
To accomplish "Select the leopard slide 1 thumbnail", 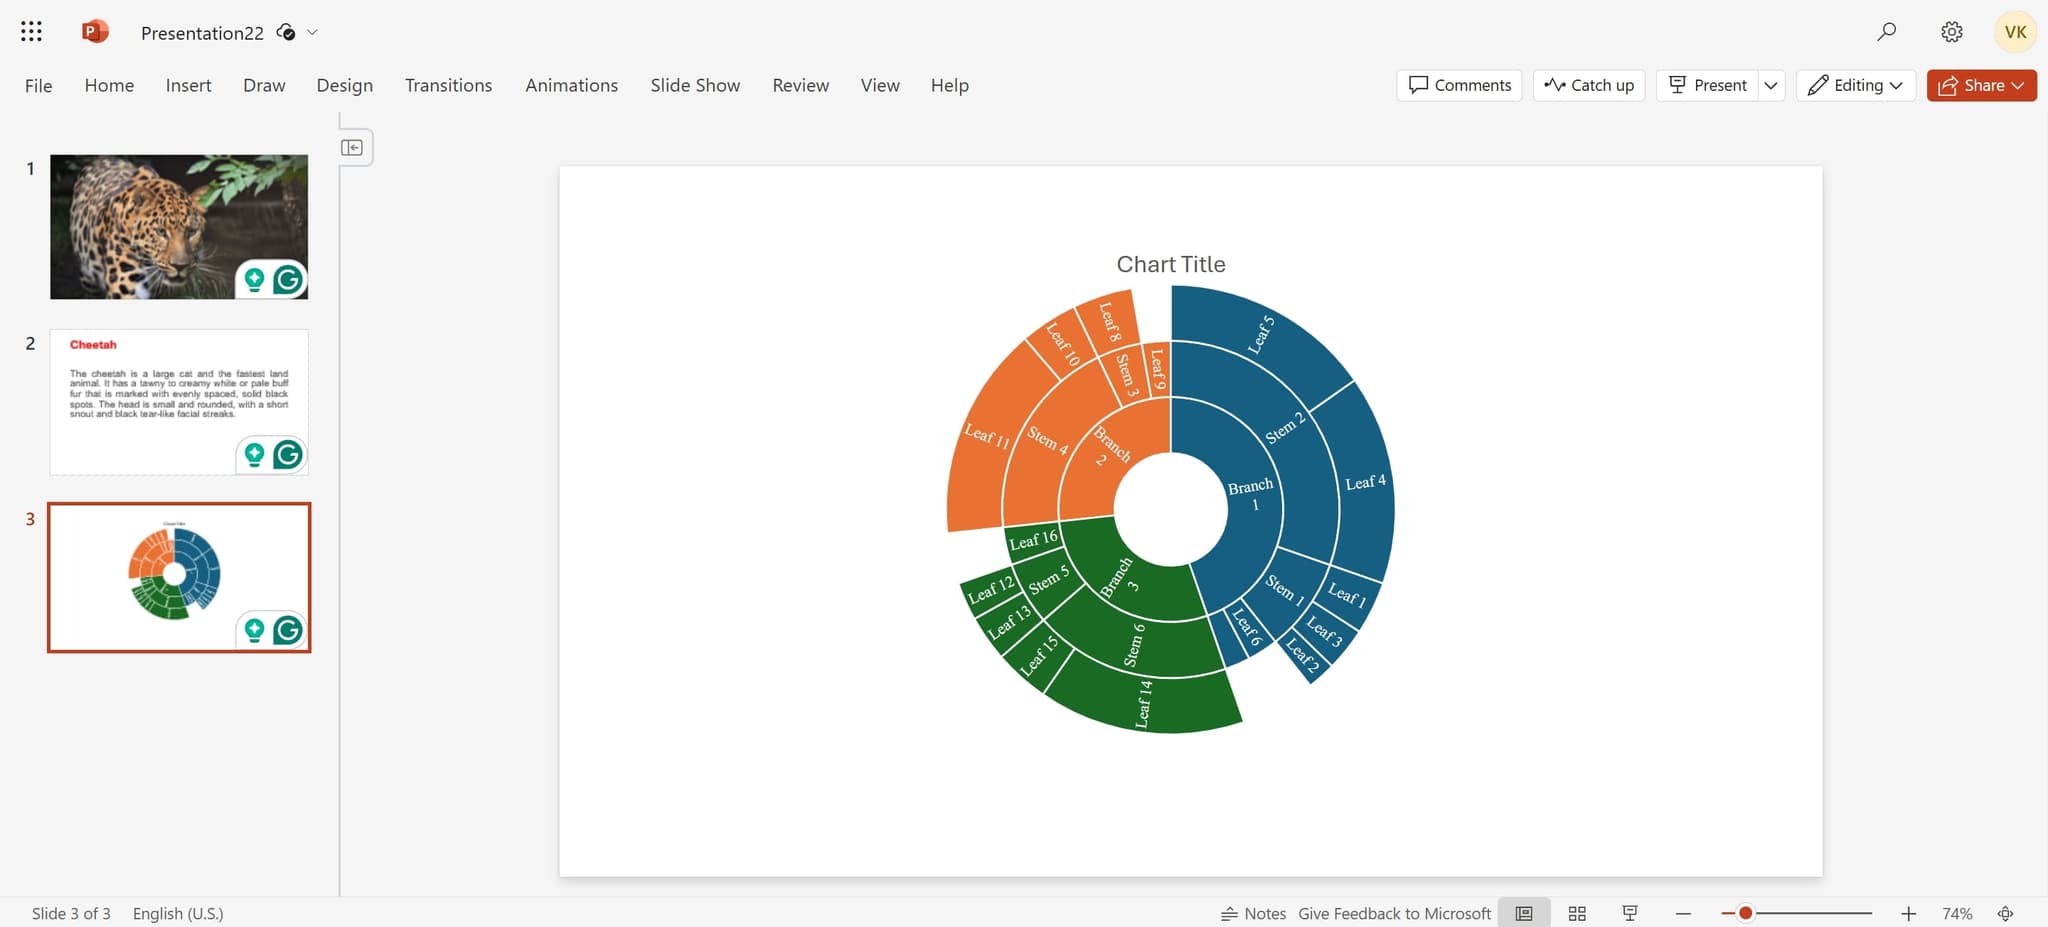I will point(179,227).
